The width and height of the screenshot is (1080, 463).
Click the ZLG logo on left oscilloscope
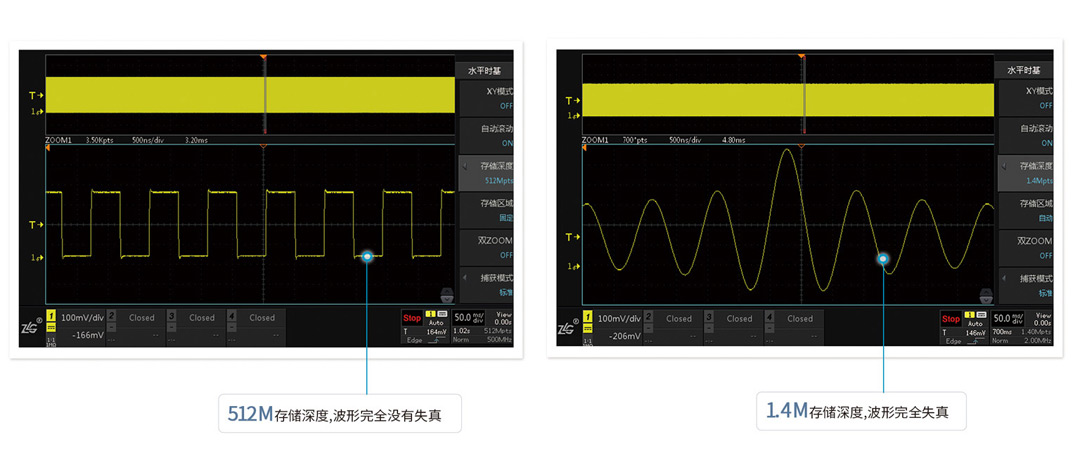pyautogui.click(x=30, y=327)
